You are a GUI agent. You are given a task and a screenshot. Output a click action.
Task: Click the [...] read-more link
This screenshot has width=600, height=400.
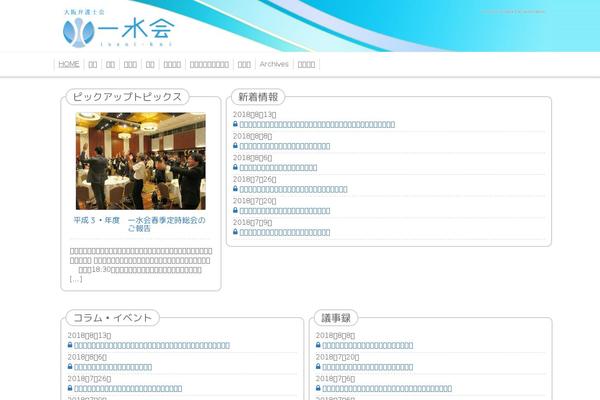[x=76, y=279]
